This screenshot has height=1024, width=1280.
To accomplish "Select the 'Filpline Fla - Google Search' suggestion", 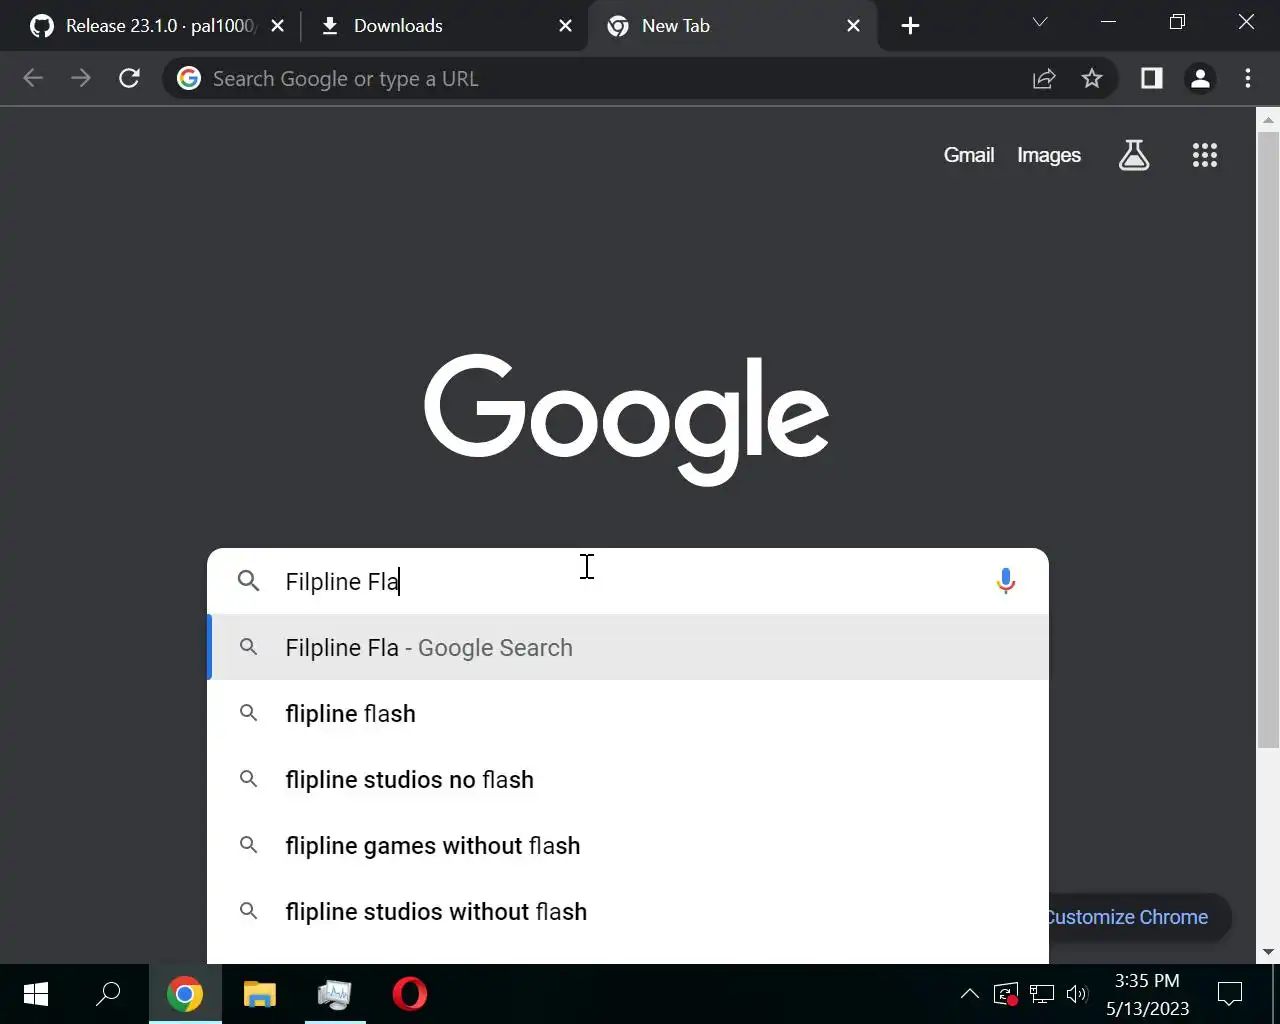I will 628,648.
